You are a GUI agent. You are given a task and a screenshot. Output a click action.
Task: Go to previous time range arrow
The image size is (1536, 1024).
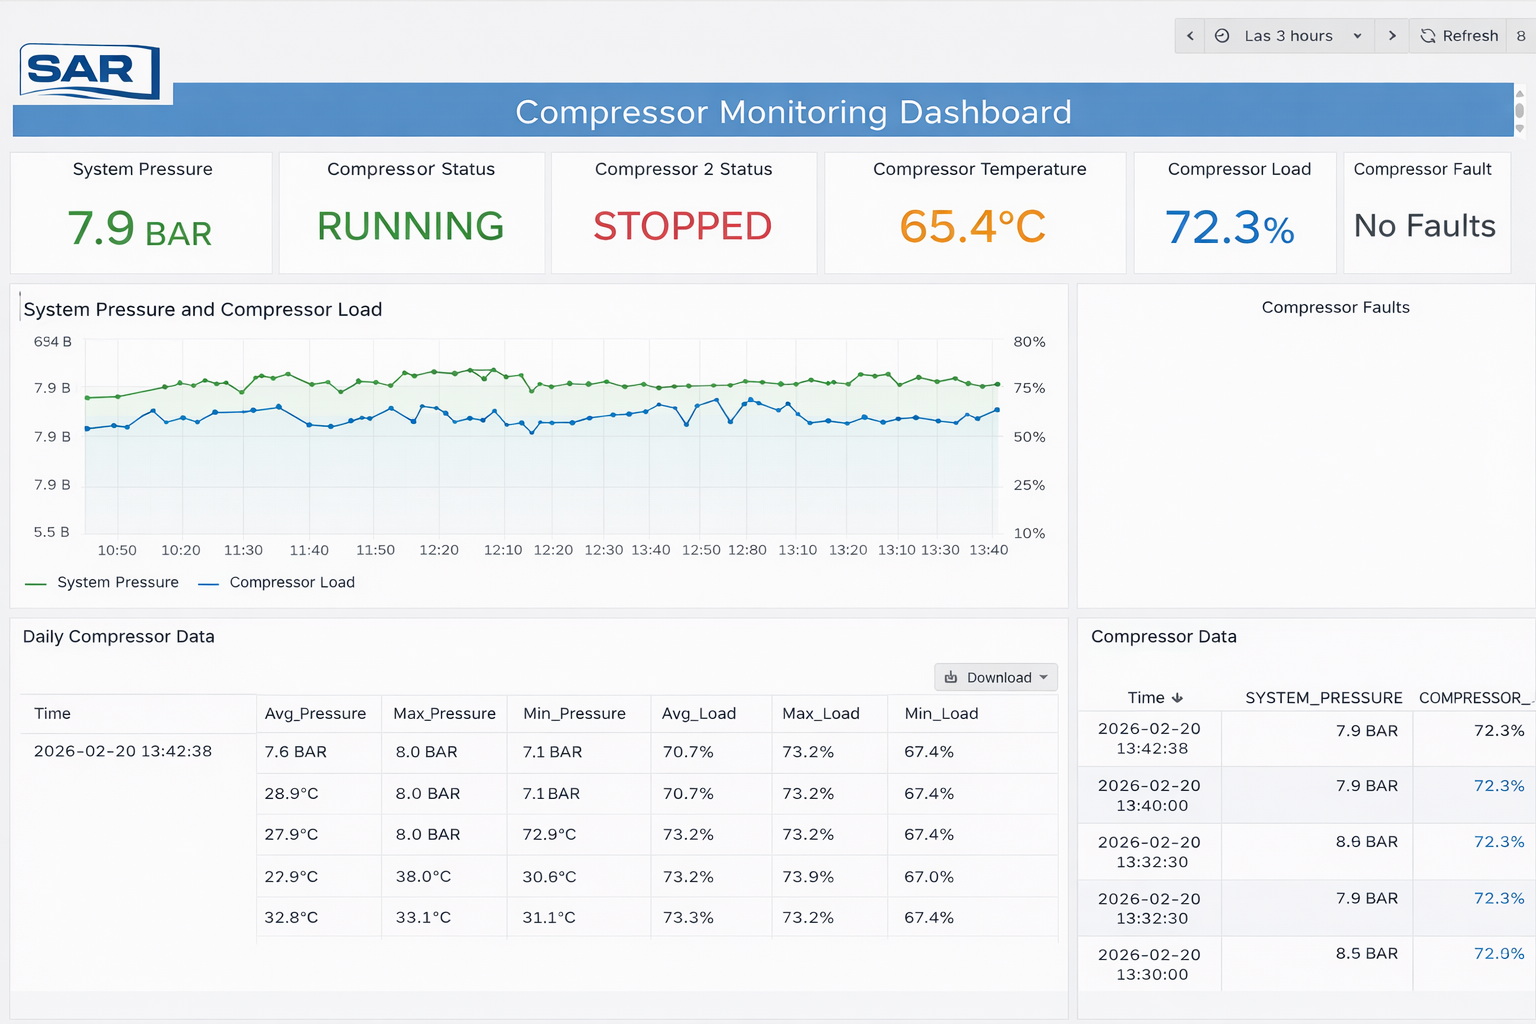click(1189, 36)
